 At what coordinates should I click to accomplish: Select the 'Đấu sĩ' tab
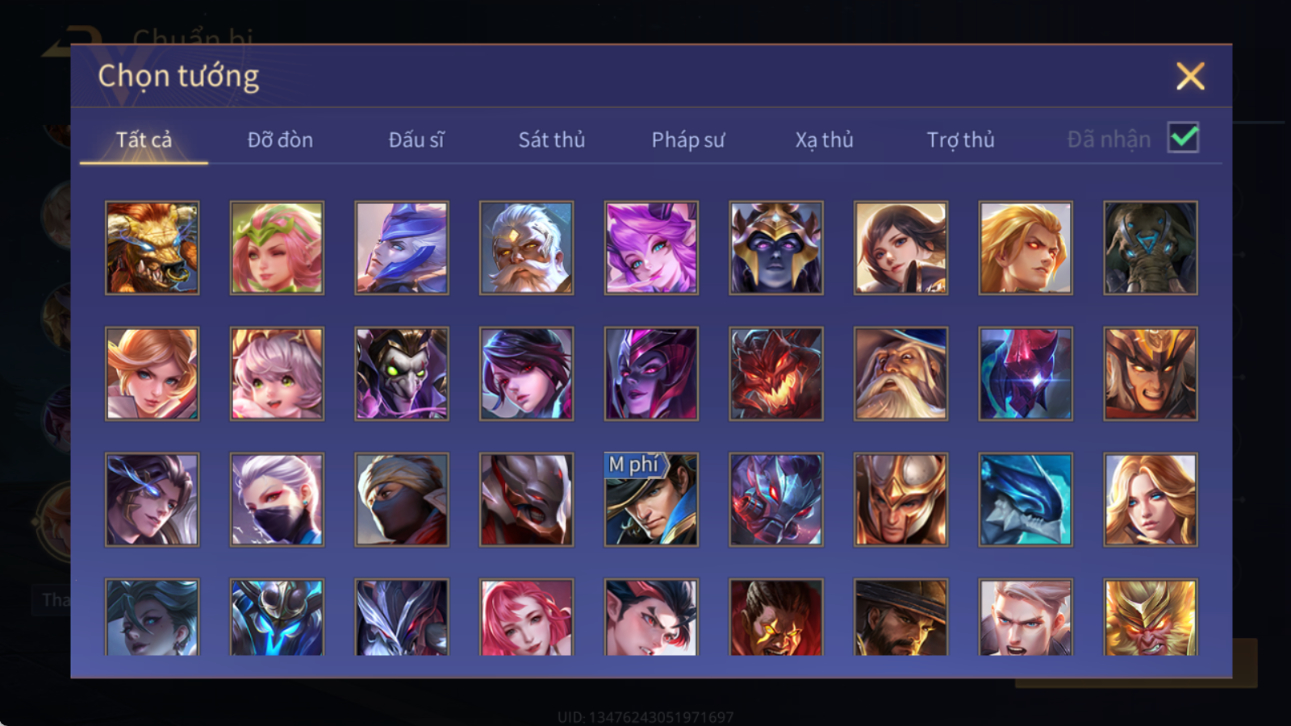point(416,140)
